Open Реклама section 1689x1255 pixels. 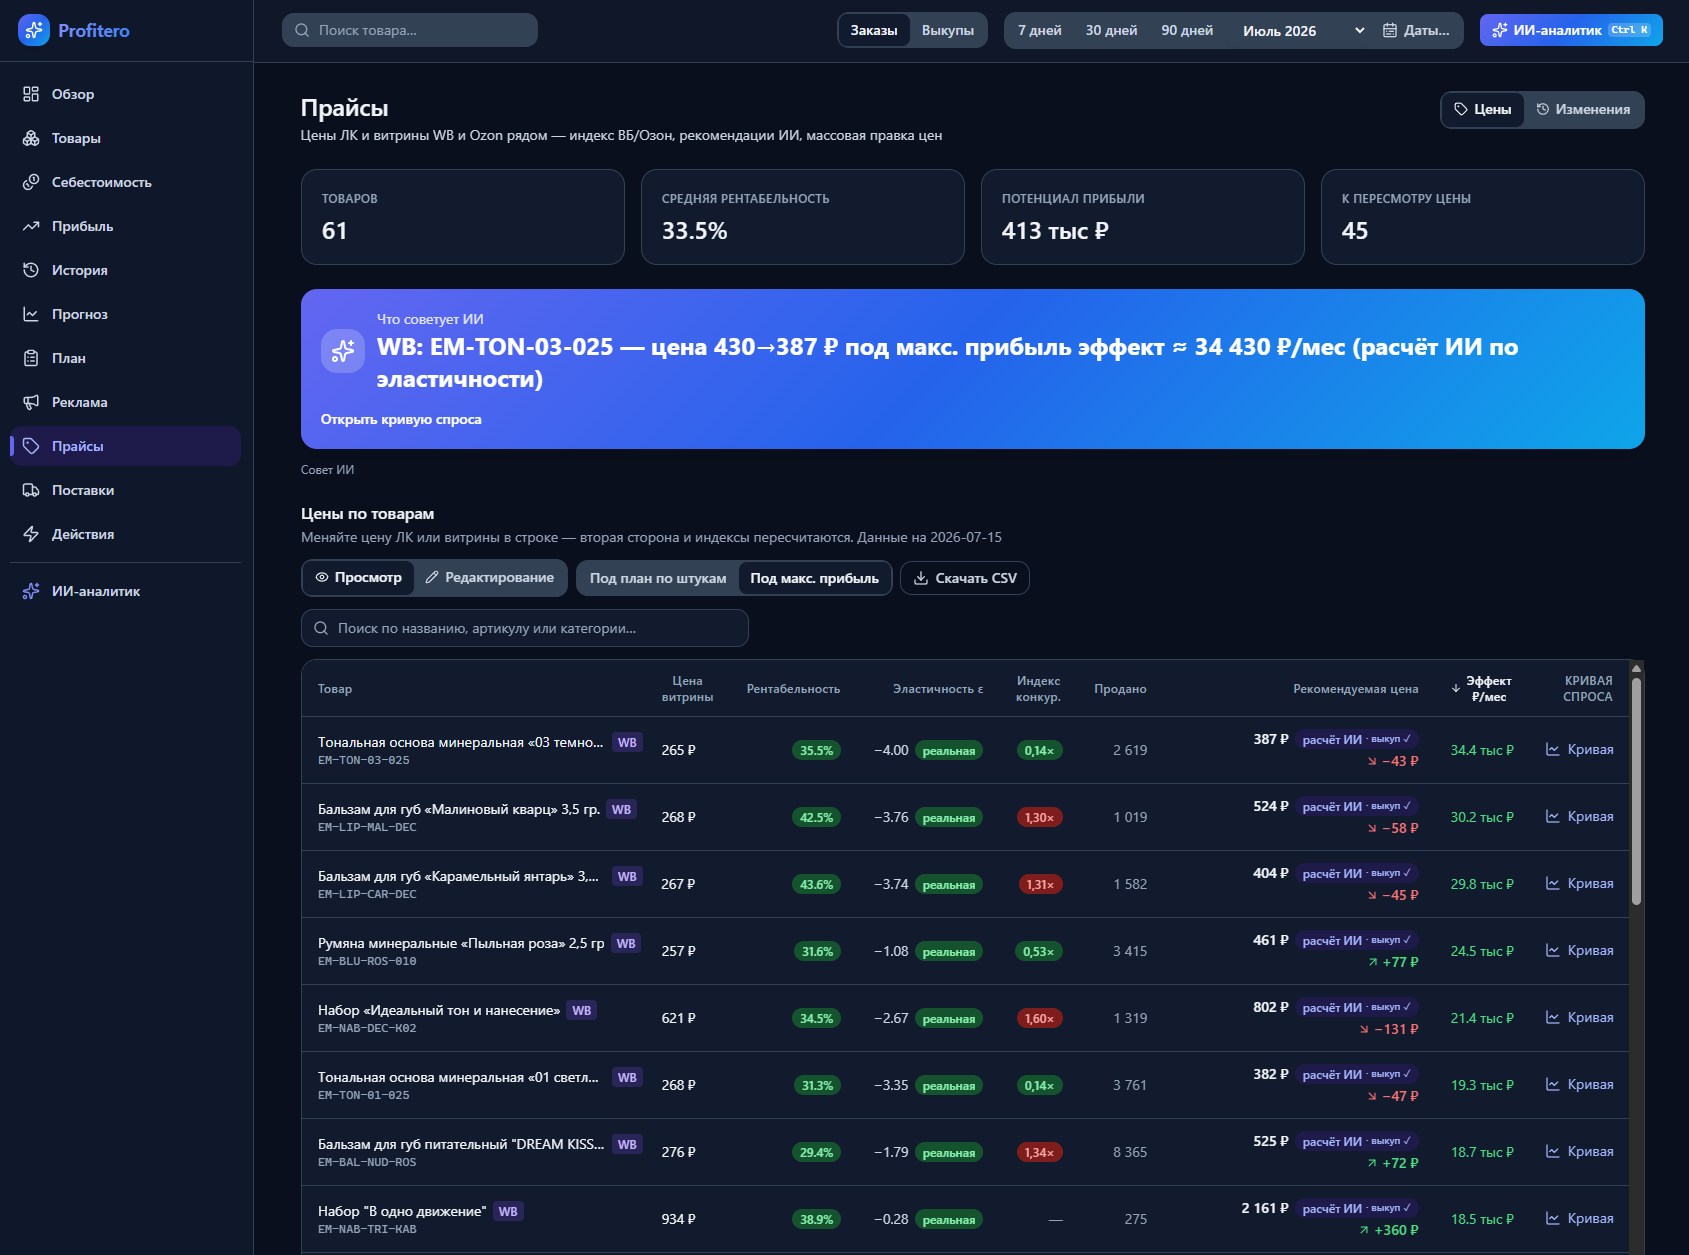pos(125,402)
